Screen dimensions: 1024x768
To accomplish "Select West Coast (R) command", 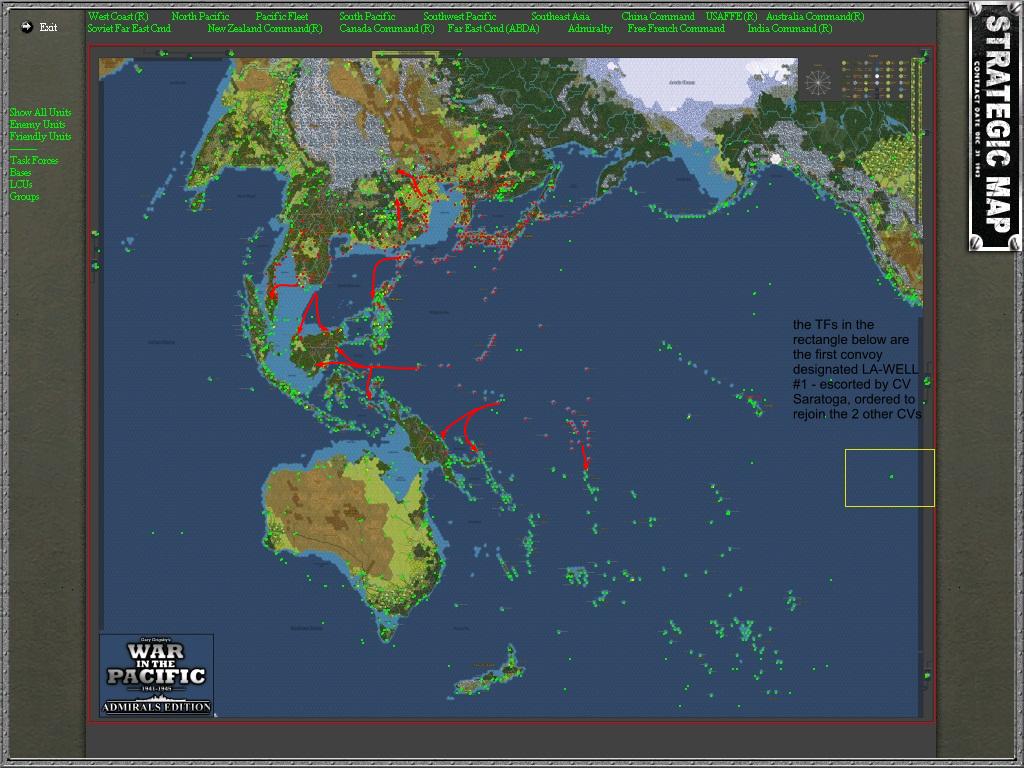I will click(x=118, y=16).
